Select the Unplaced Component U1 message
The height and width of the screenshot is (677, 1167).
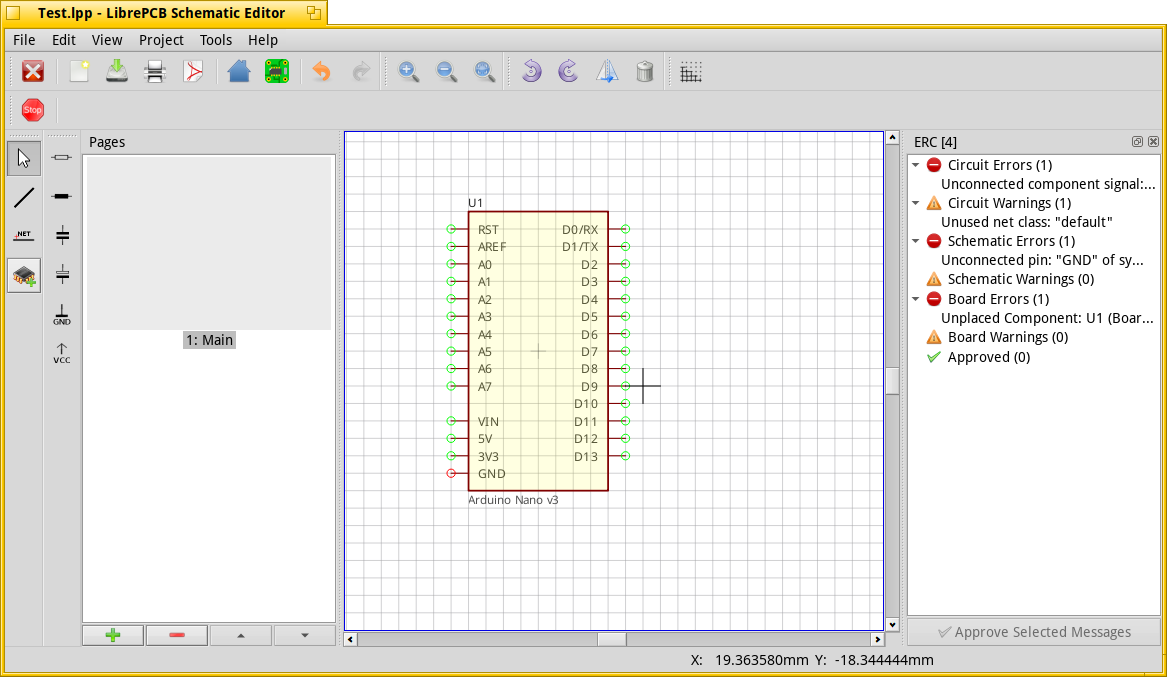[x=1047, y=318]
